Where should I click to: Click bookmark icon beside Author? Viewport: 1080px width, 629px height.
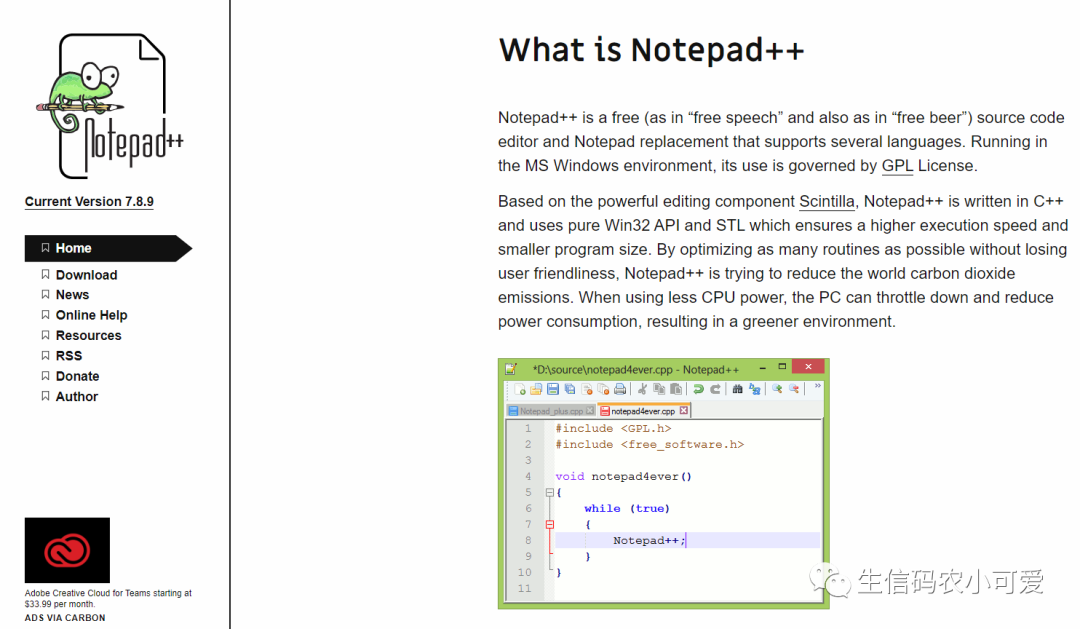[45, 396]
